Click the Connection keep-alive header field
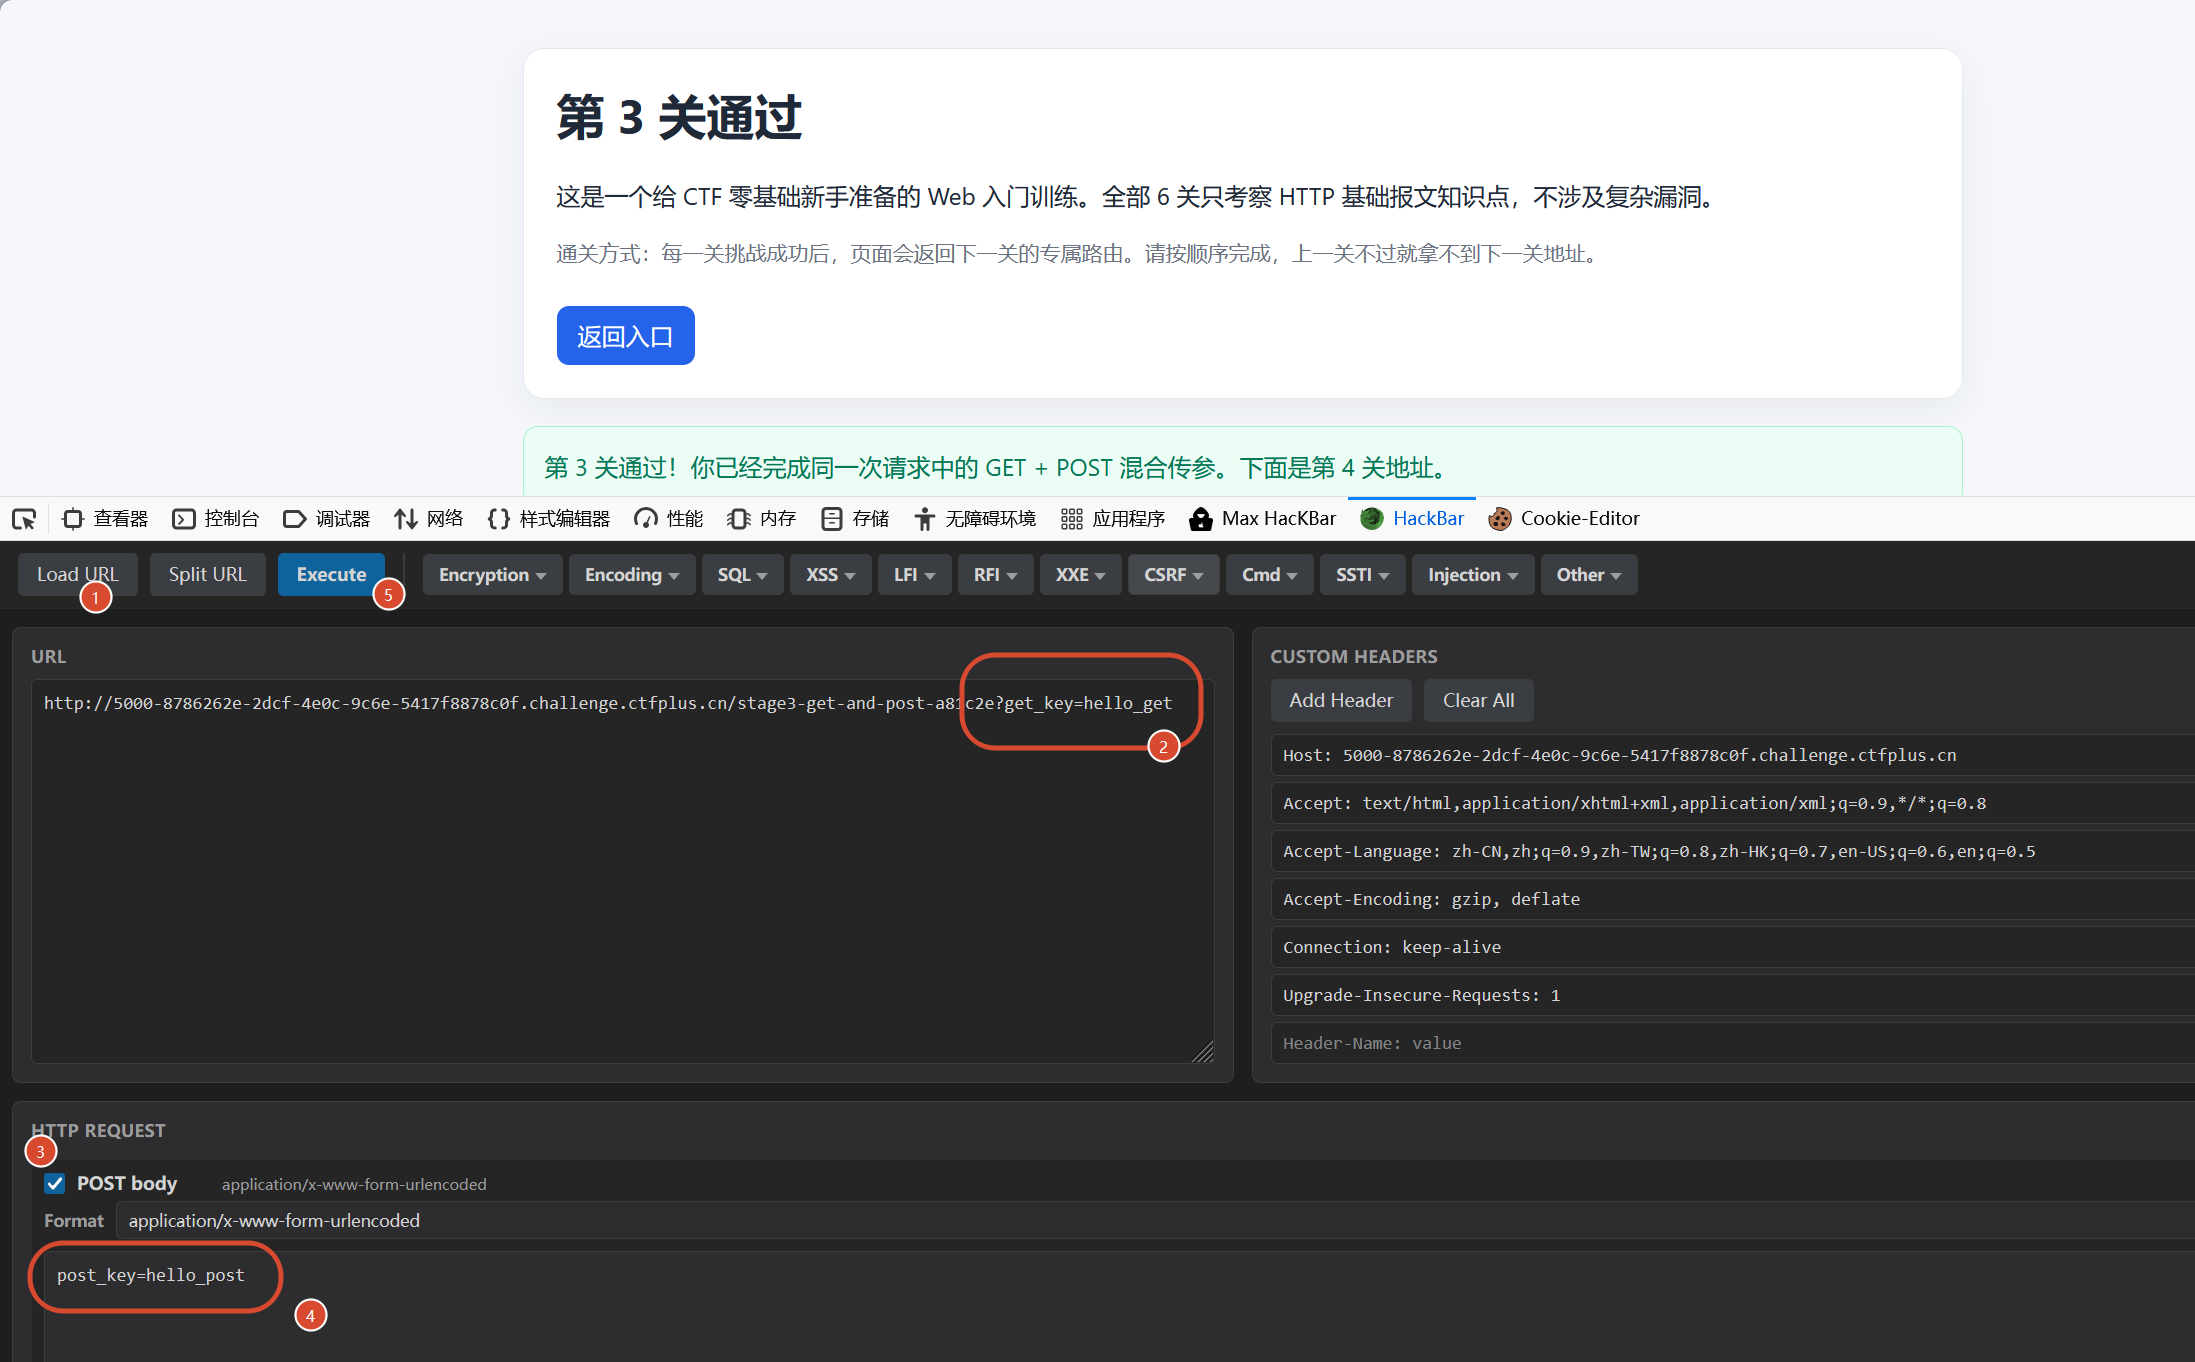The image size is (2195, 1362). pyautogui.click(x=1733, y=947)
